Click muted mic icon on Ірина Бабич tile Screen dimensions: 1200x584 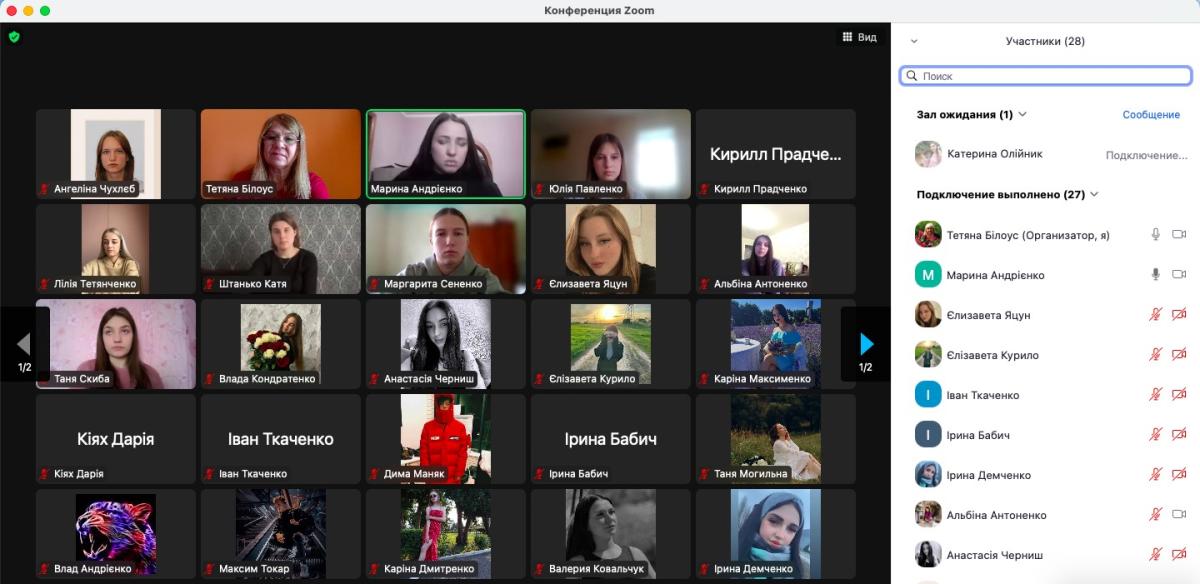(x=539, y=474)
